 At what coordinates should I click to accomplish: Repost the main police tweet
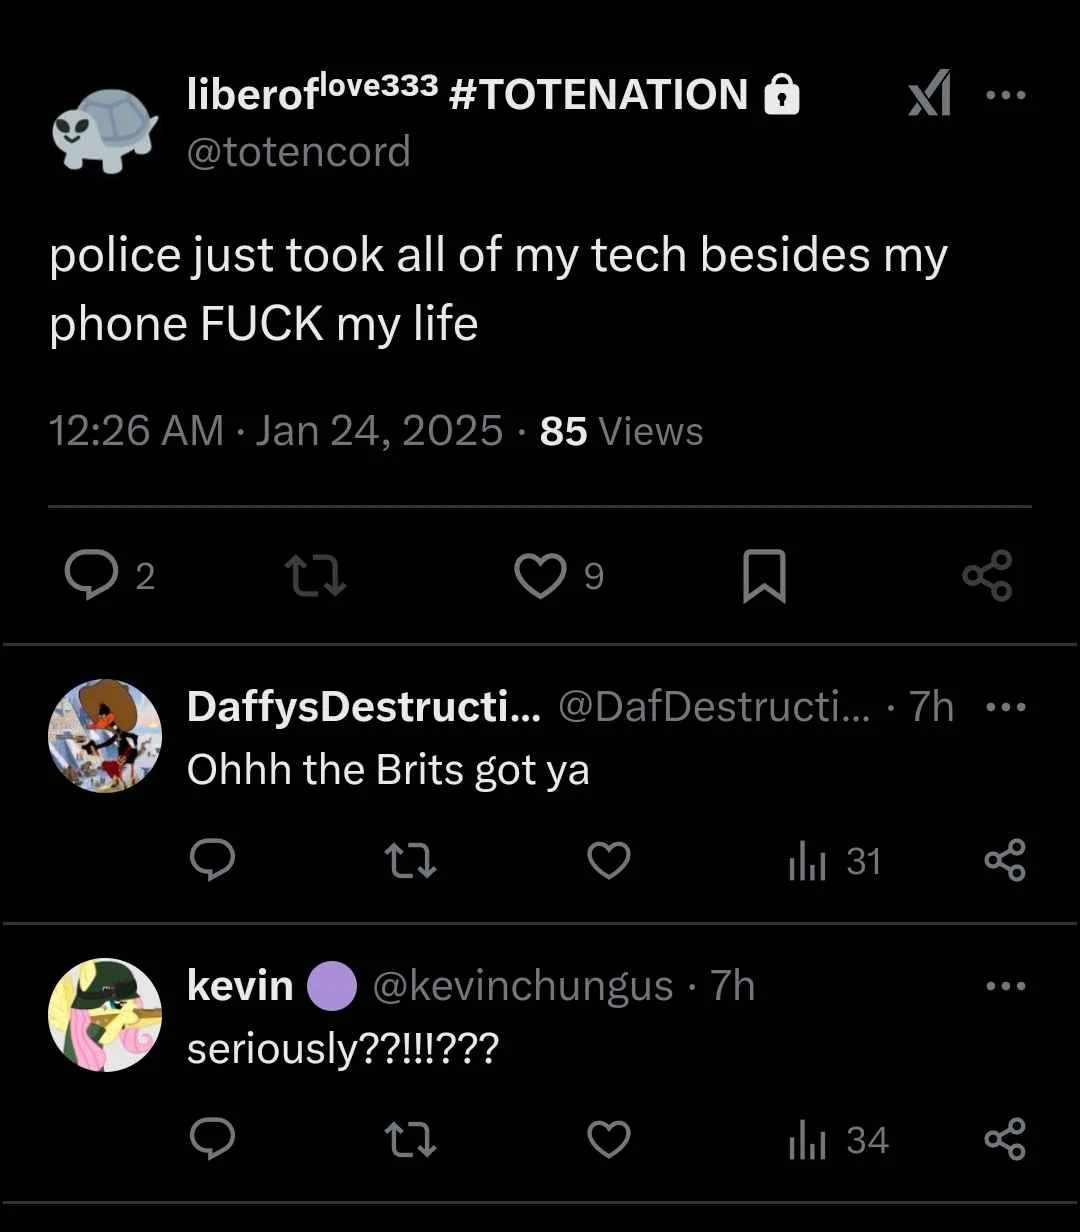pos(315,576)
